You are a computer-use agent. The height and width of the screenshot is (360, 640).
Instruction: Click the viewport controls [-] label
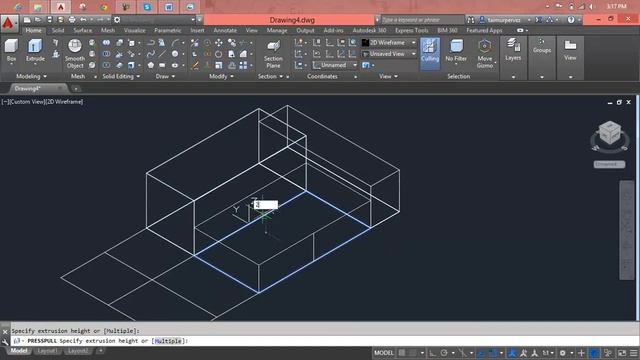4,102
